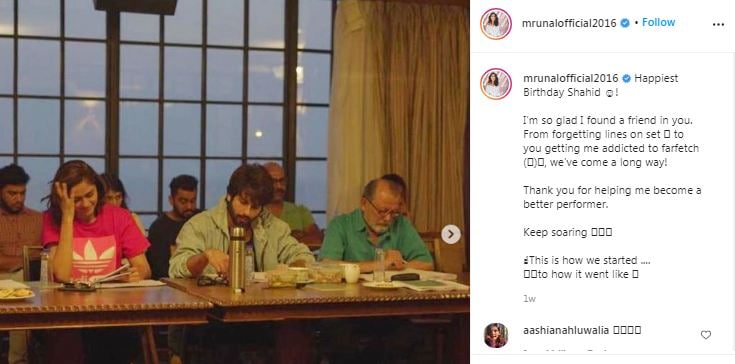Like aashianahluwalia's comment with heart icon
The height and width of the screenshot is (364, 735).
[705, 334]
